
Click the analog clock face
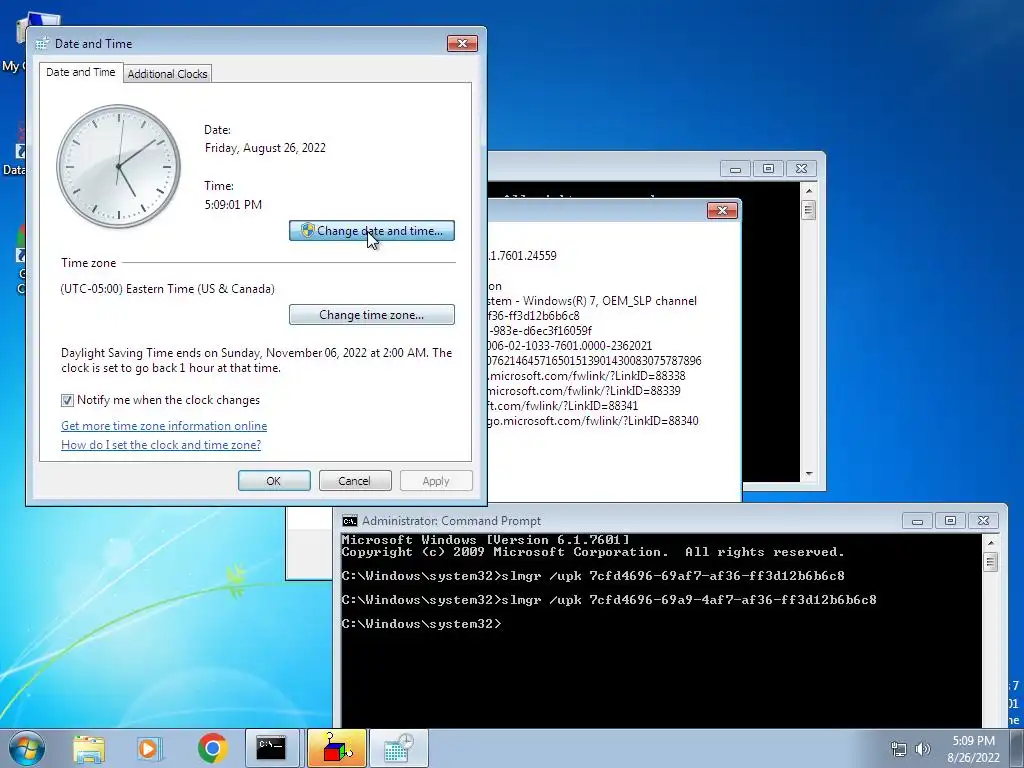(x=119, y=166)
